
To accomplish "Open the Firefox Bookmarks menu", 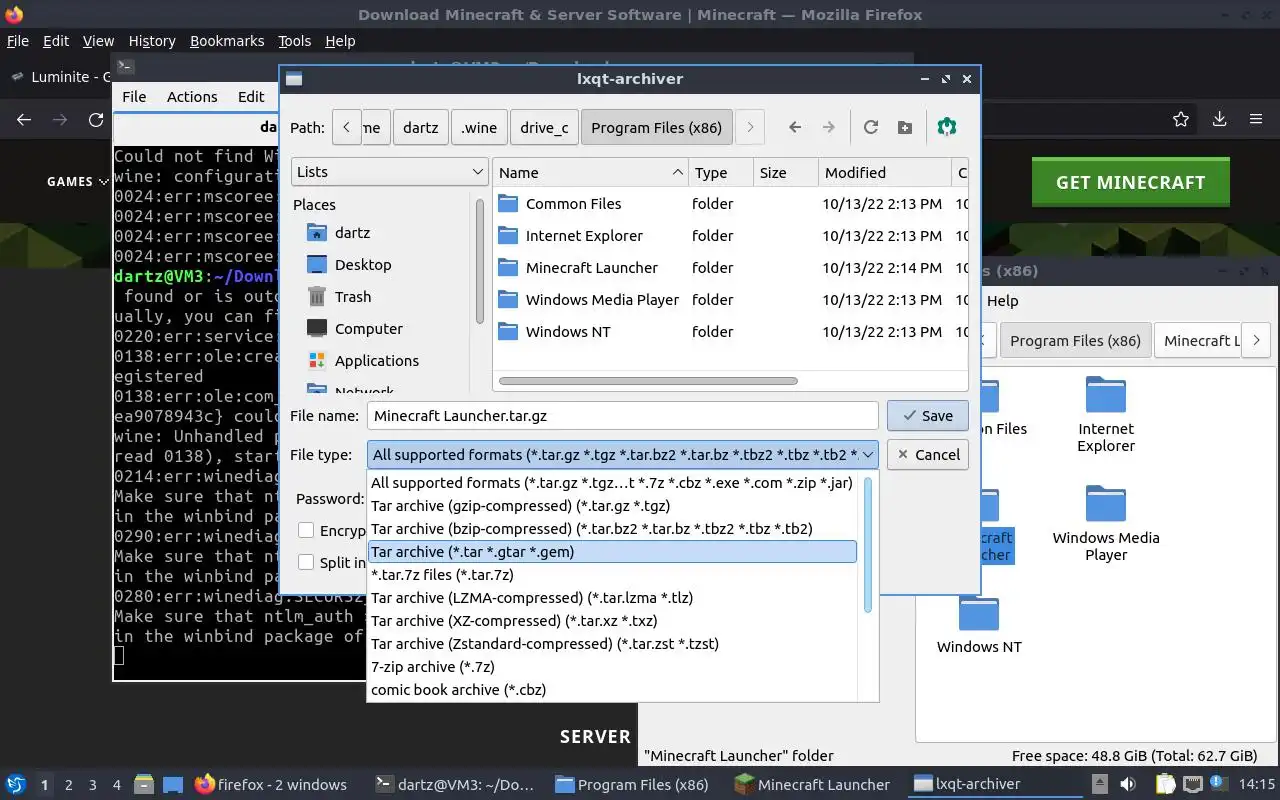I will pyautogui.click(x=227, y=41).
